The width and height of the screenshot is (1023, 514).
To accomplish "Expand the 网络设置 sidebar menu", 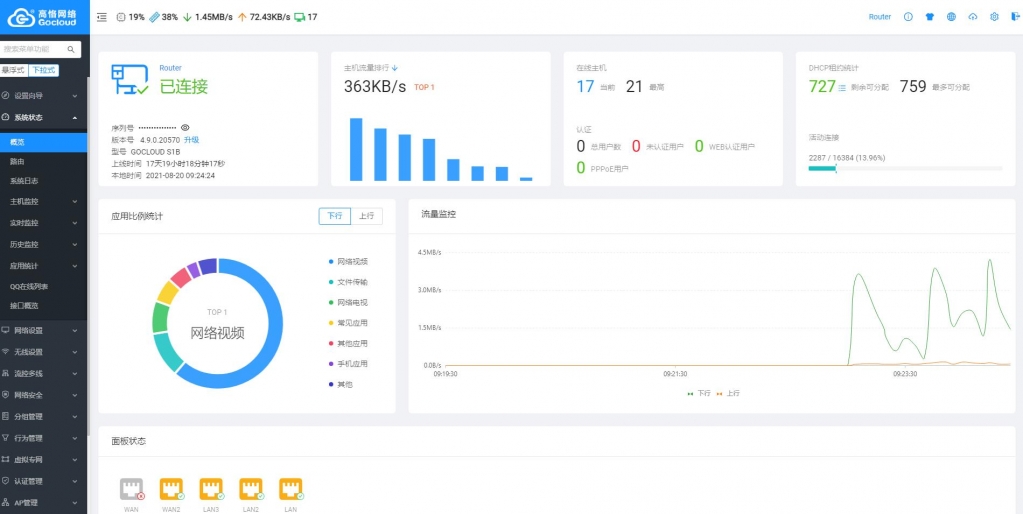I will click(x=43, y=330).
